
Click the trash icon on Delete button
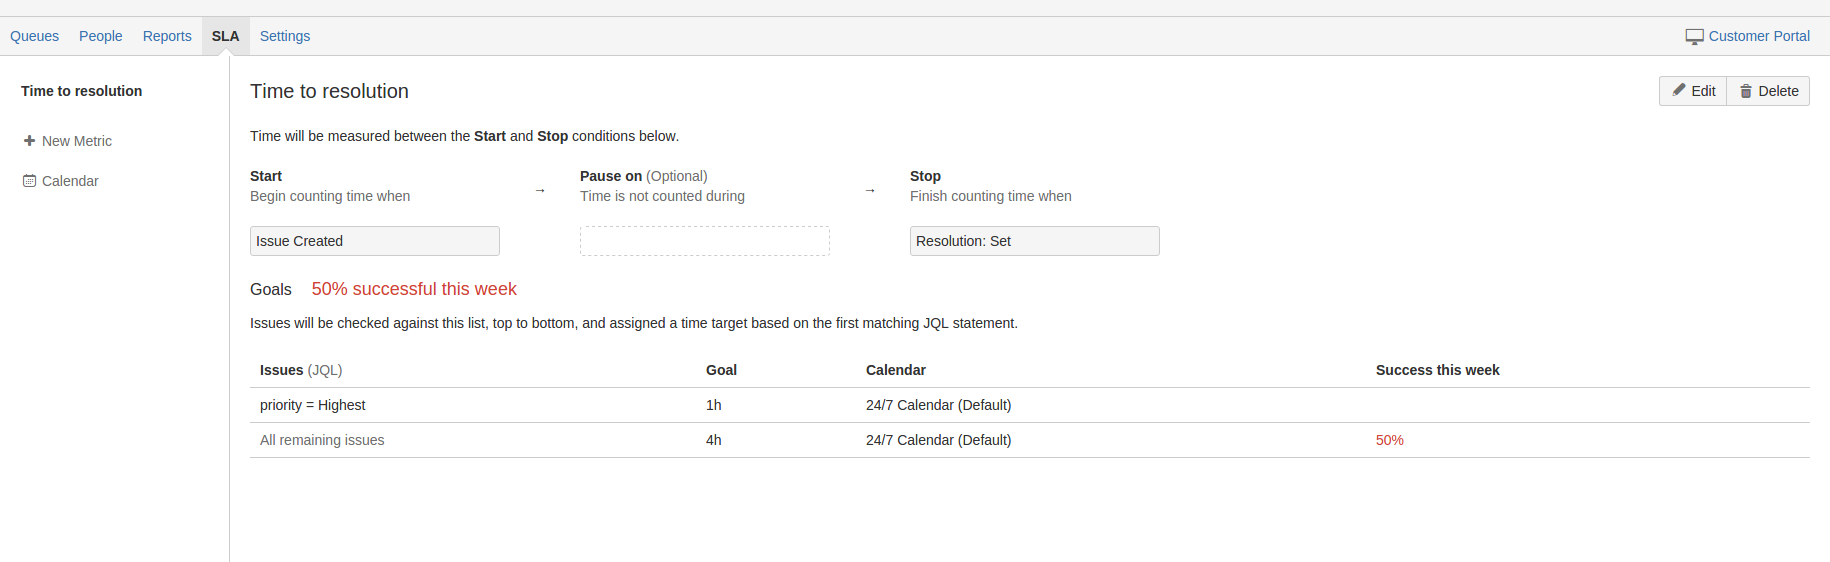click(x=1746, y=91)
